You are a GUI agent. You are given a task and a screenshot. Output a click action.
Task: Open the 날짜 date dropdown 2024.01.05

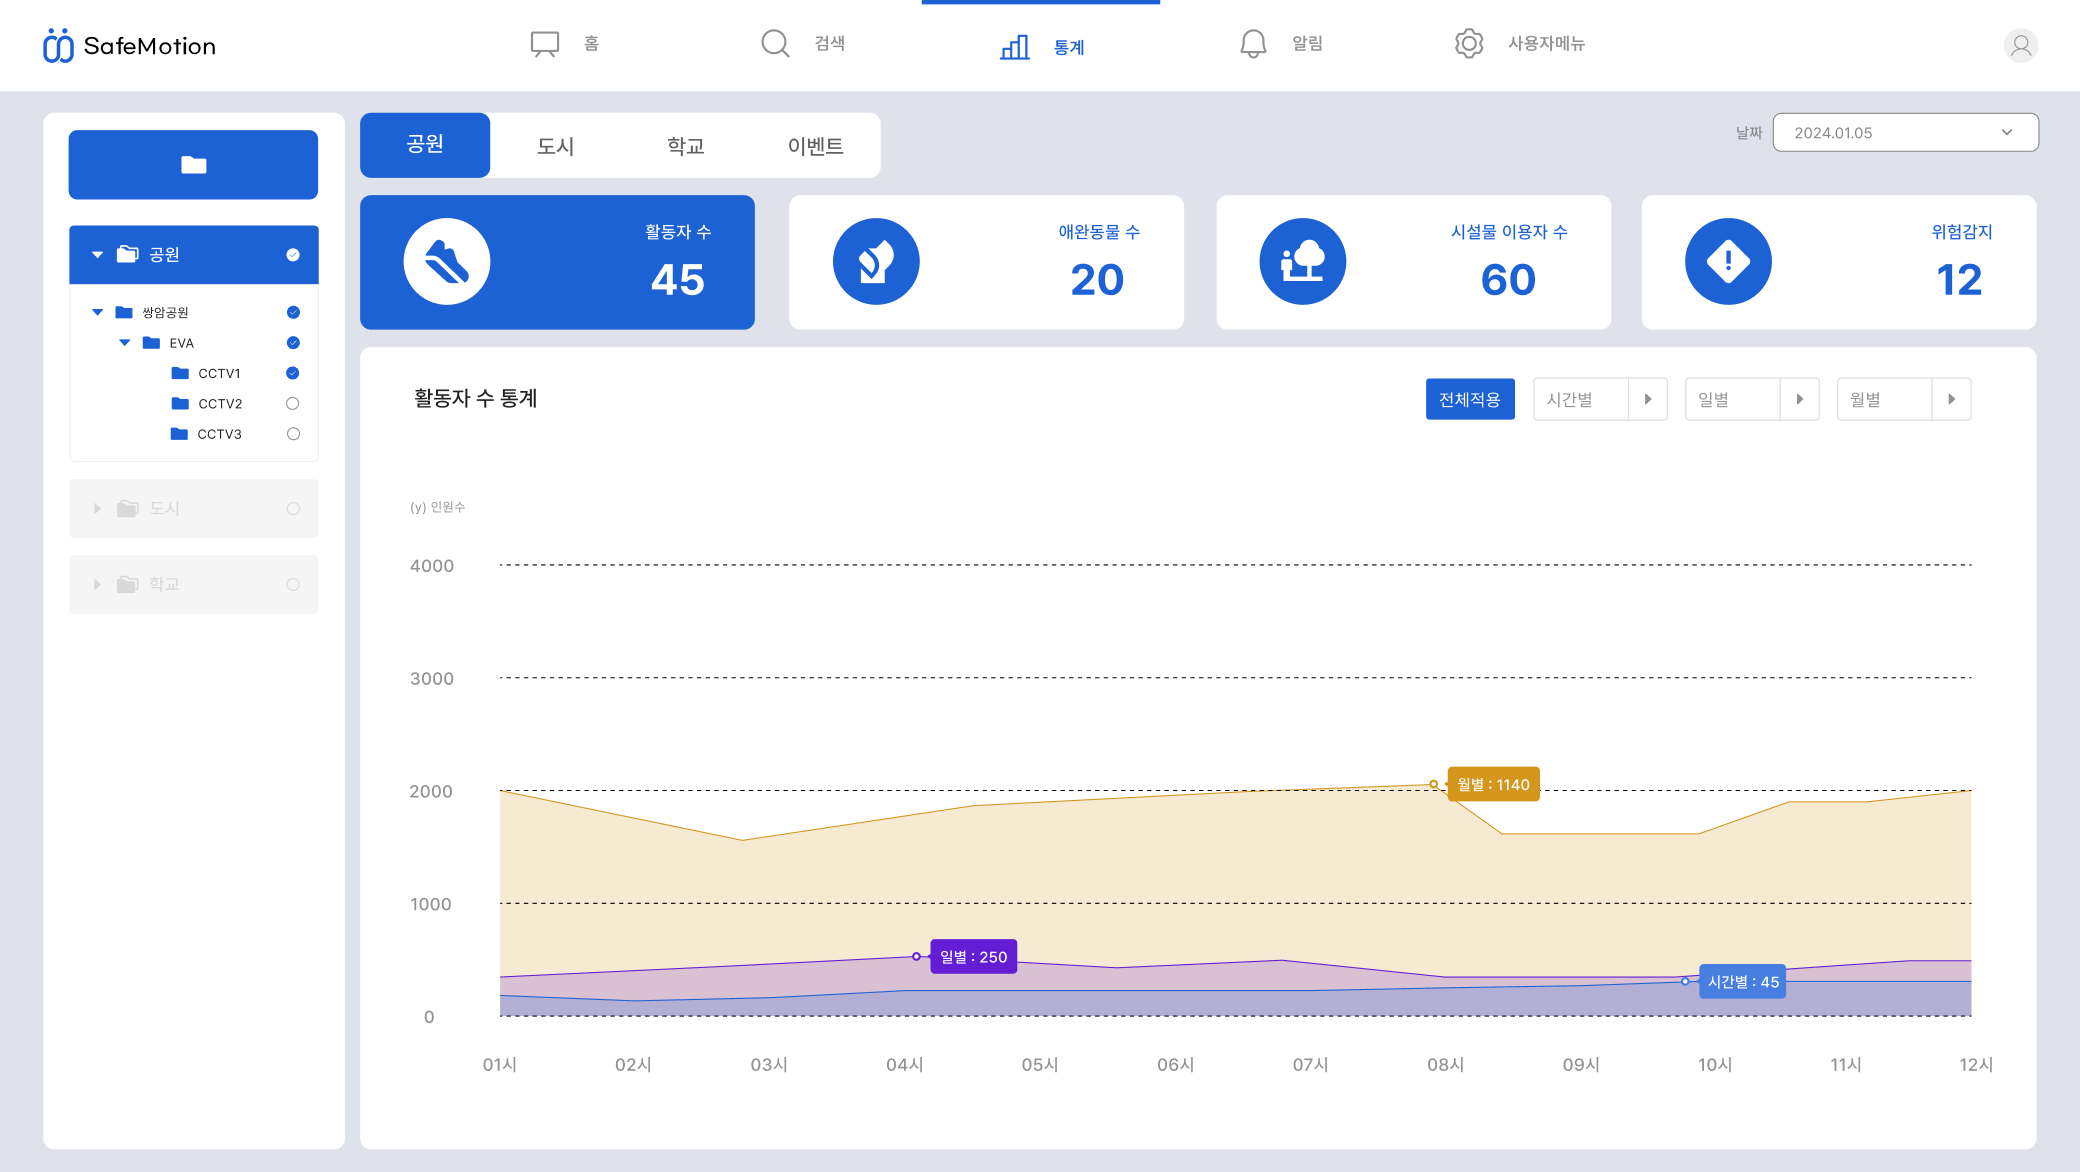[1905, 132]
